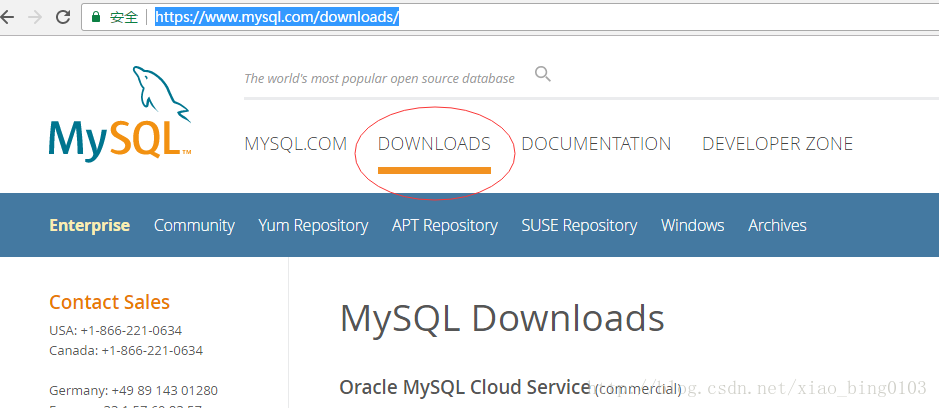
Task: Choose APT Repository in the menu
Action: tap(445, 226)
